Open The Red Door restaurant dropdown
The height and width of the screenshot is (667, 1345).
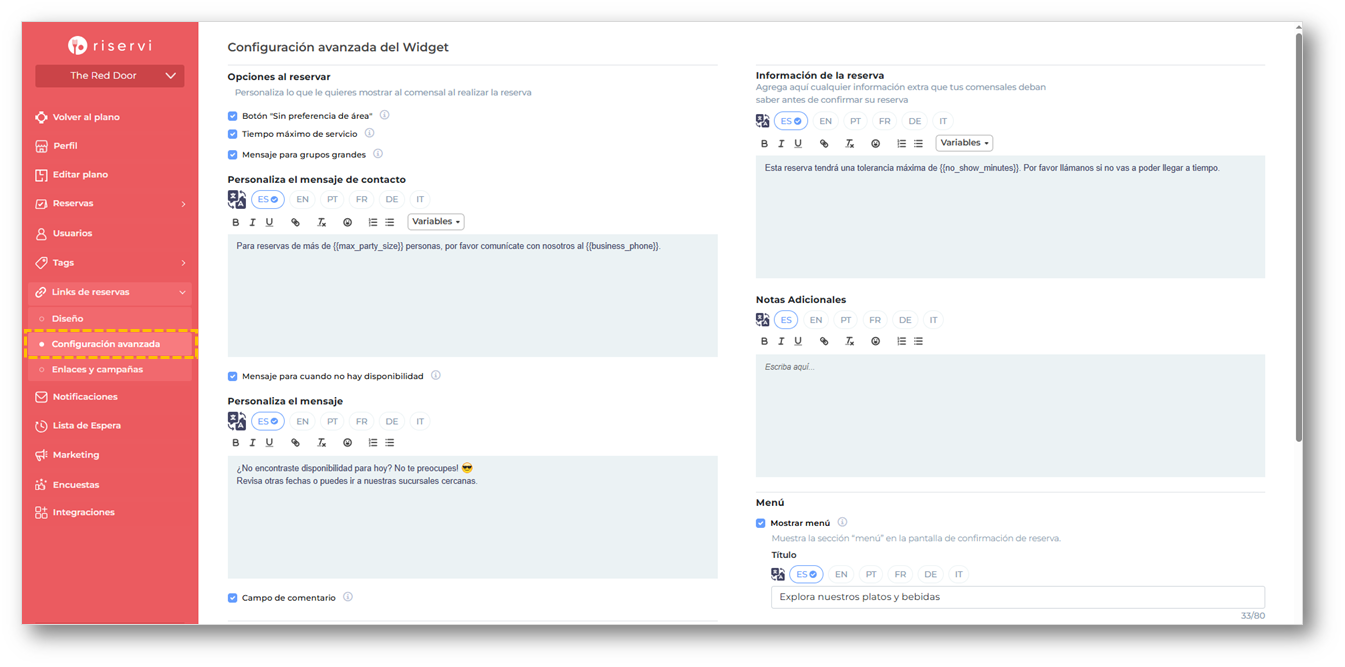(110, 75)
